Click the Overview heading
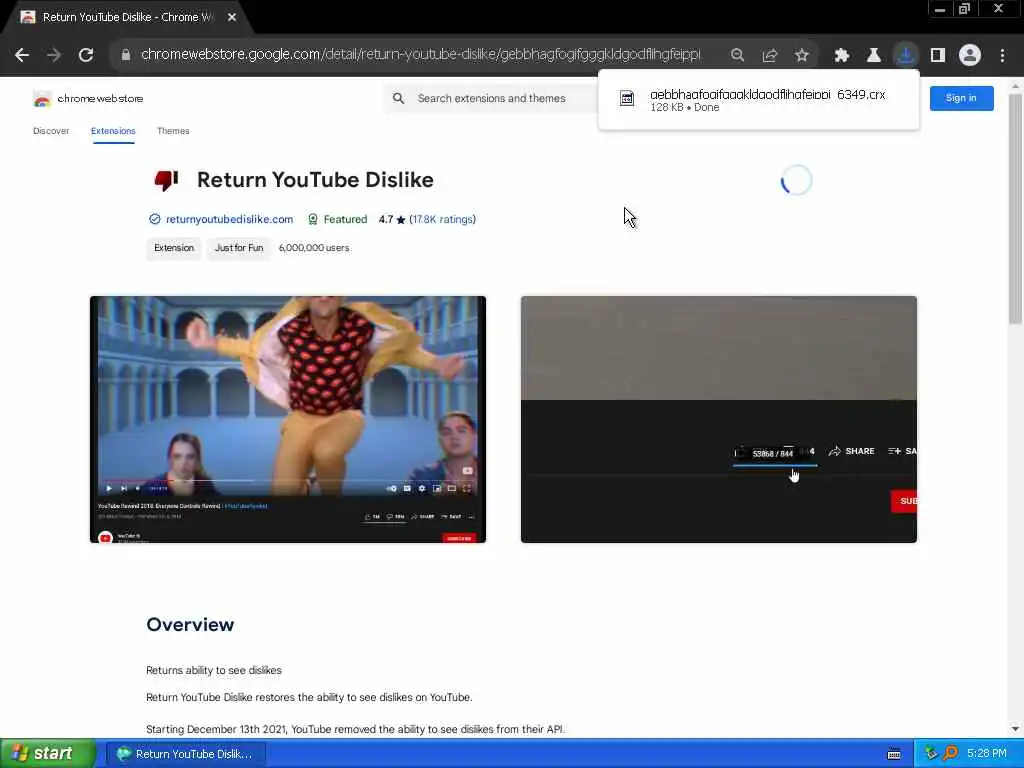This screenshot has height=768, width=1024. click(x=190, y=625)
